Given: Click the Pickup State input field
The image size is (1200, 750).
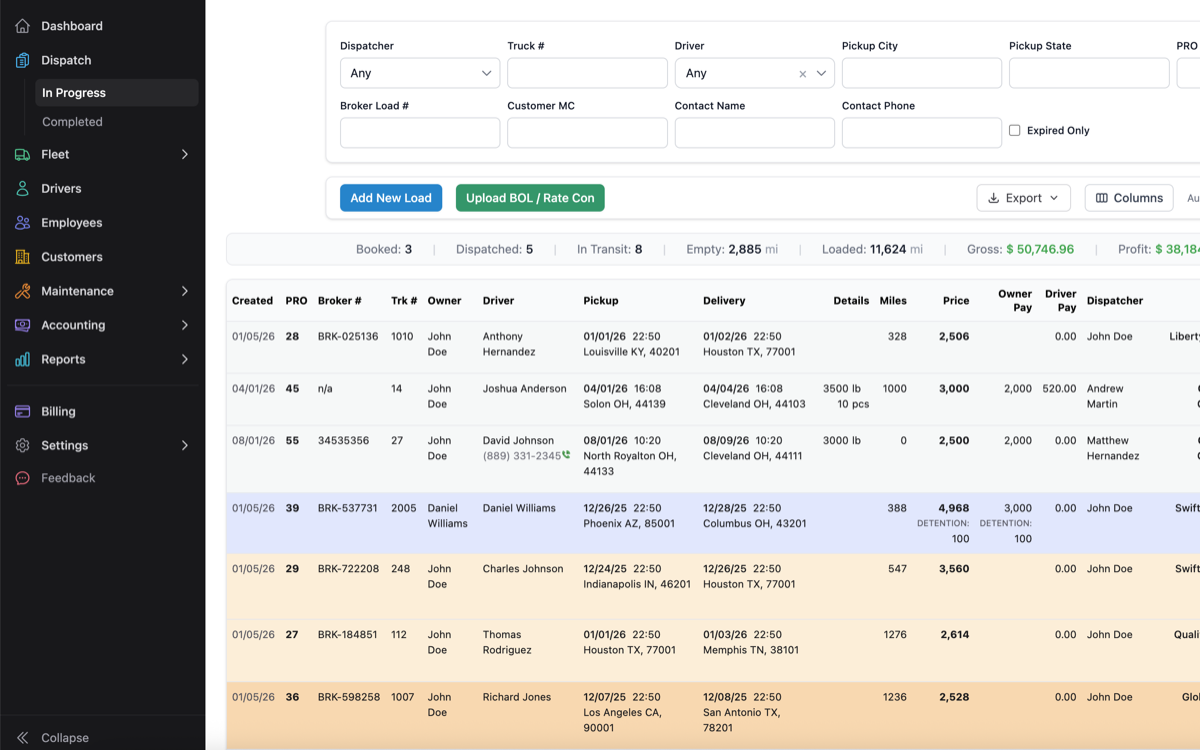Looking at the screenshot, I should click(1089, 73).
